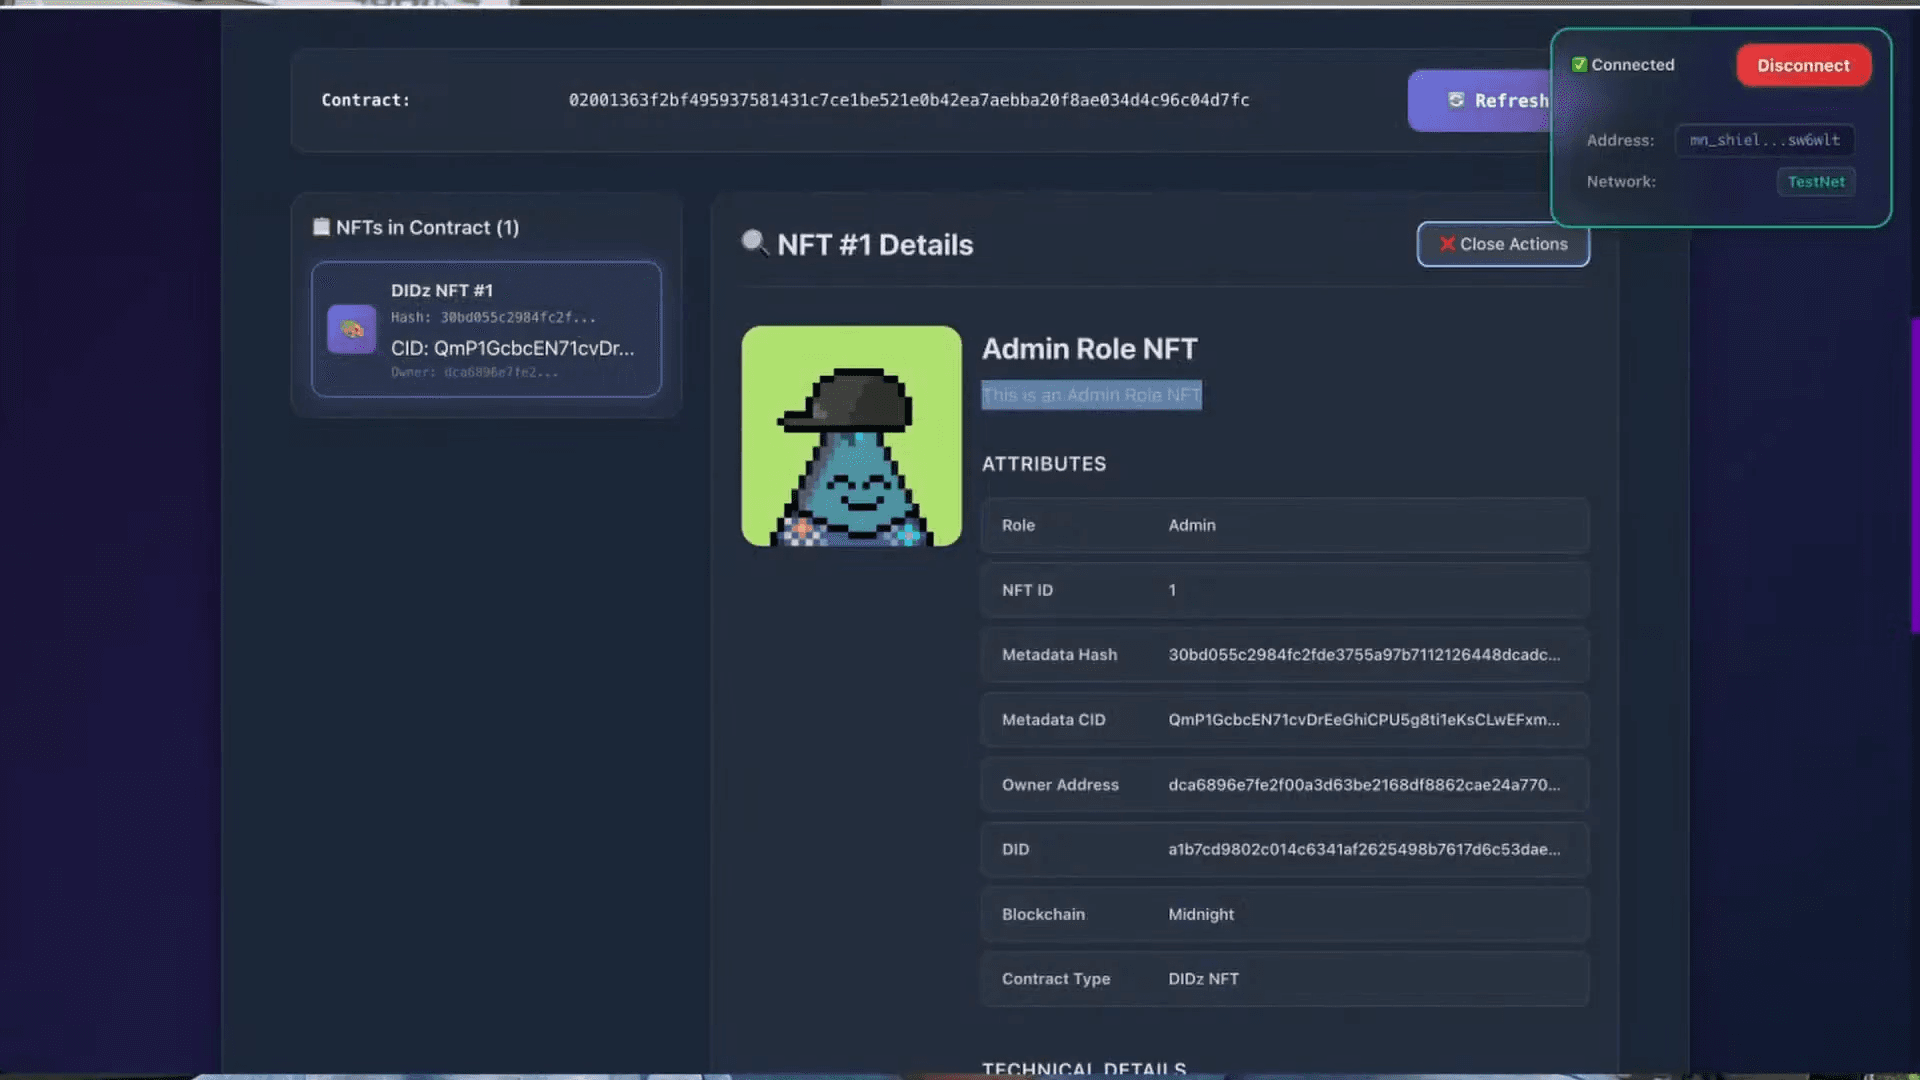Click the large Admin Role NFT image
1920x1080 pixels.
tap(851, 436)
